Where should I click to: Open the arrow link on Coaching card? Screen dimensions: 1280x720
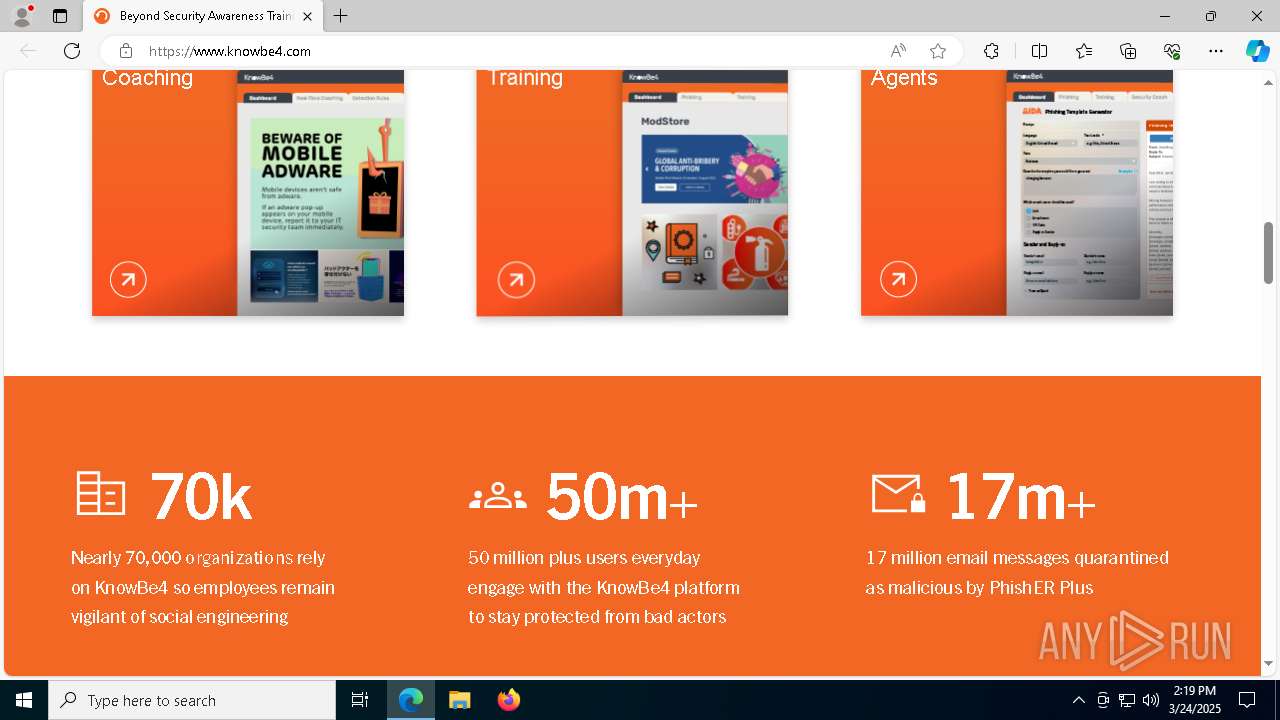128,280
